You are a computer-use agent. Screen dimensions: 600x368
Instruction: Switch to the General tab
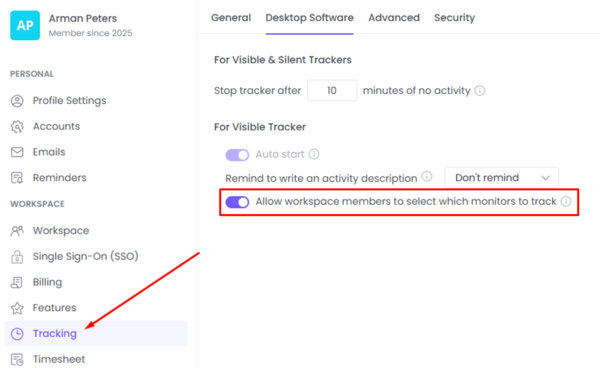coord(231,18)
